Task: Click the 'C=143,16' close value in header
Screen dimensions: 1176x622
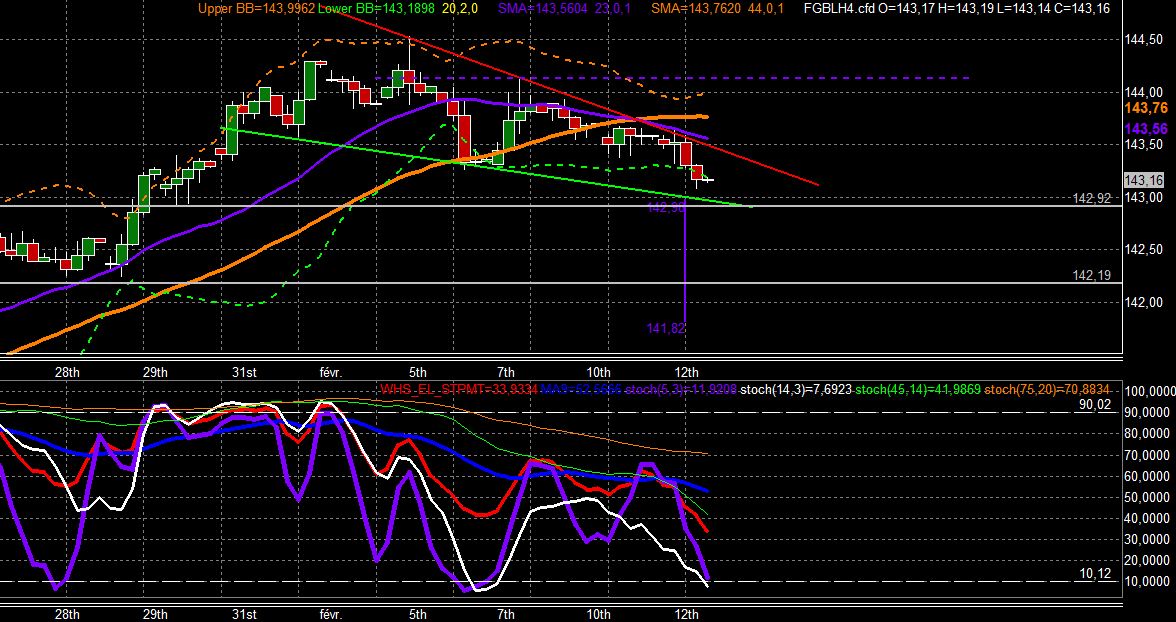Action: (1084, 8)
